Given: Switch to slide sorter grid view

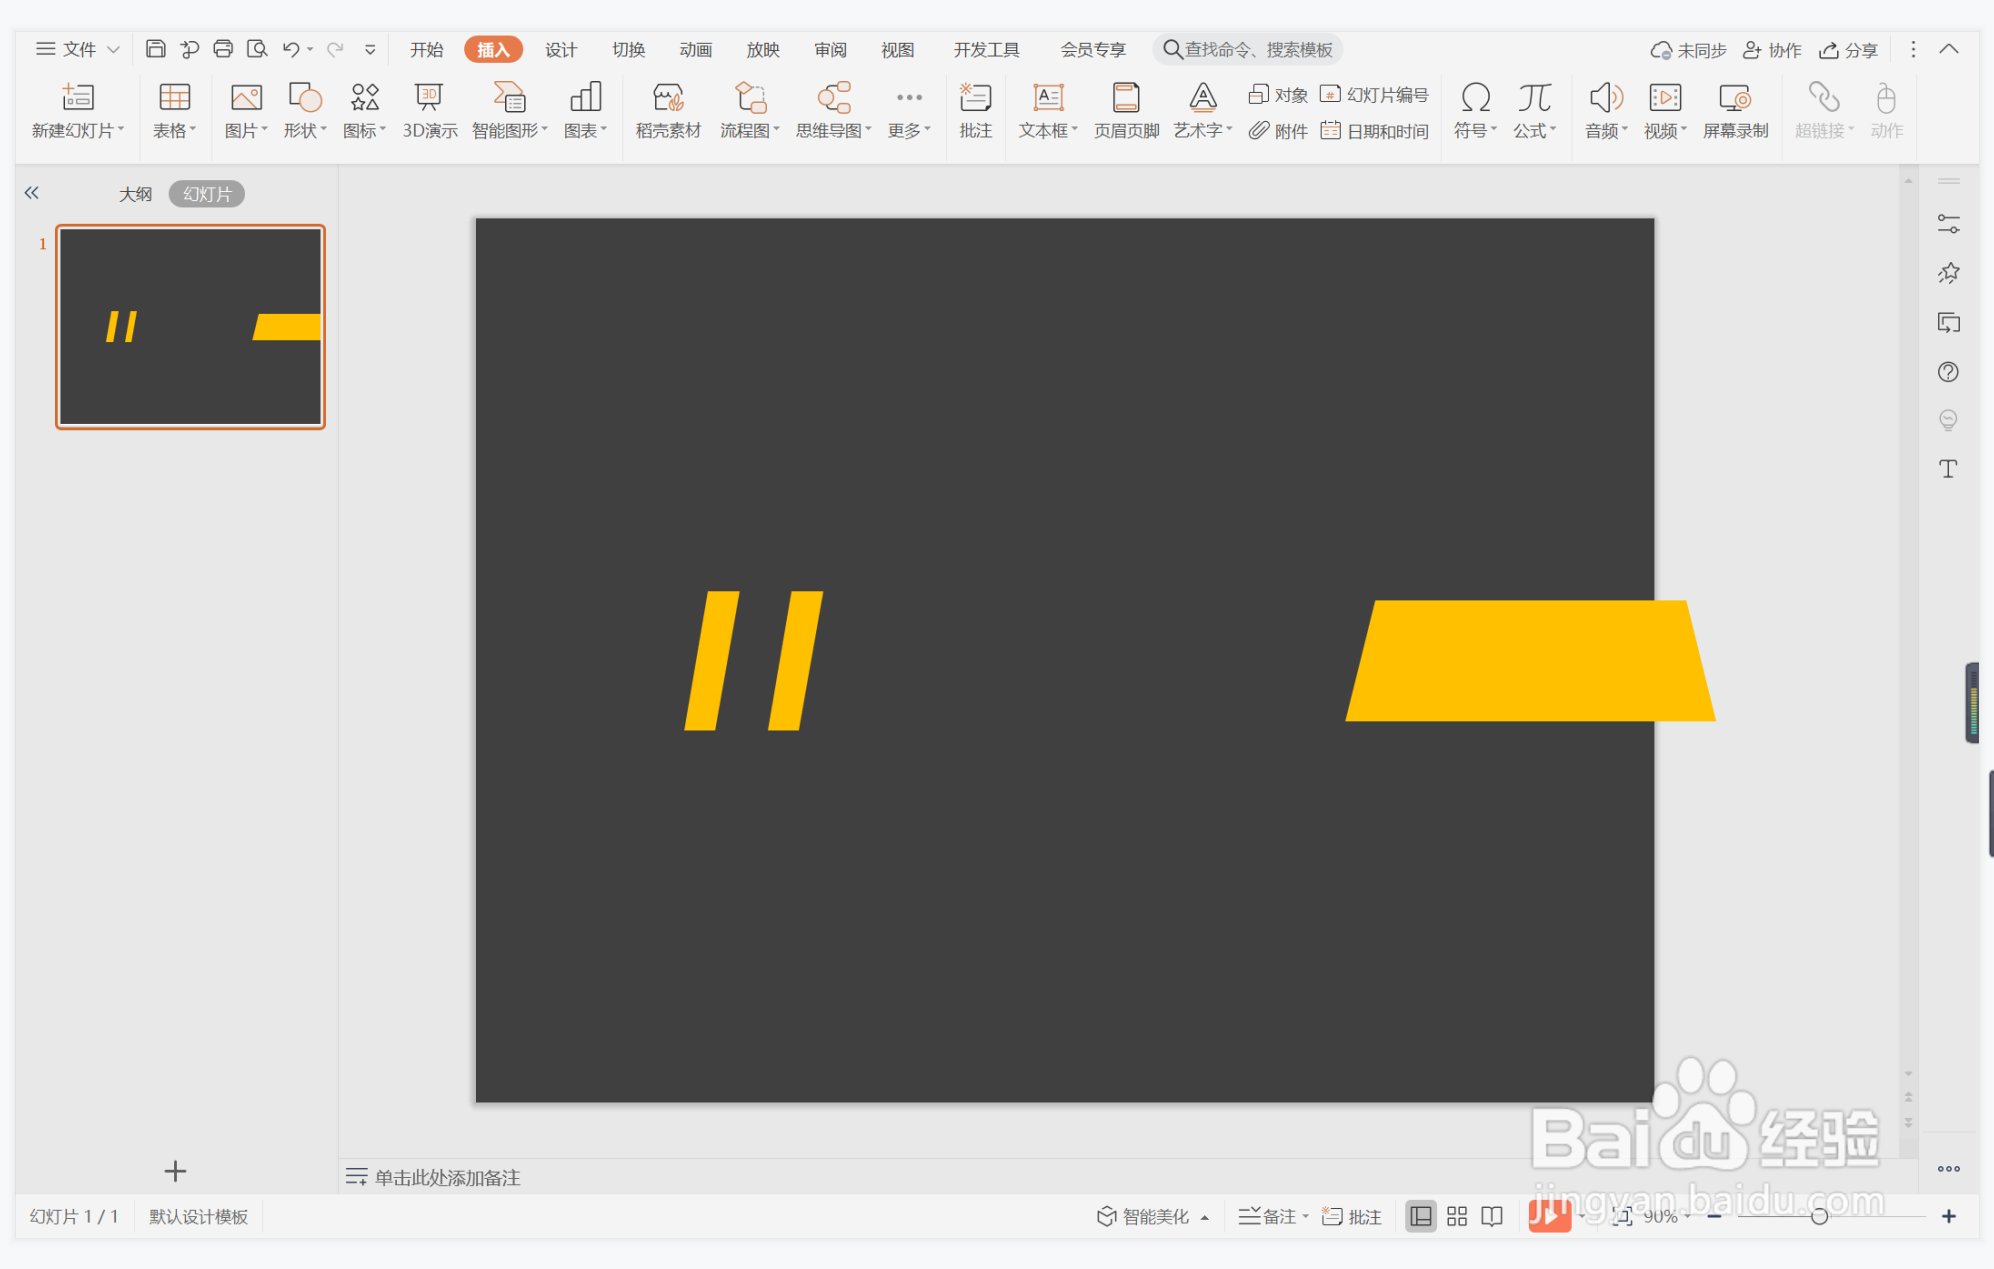Looking at the screenshot, I should [x=1456, y=1216].
